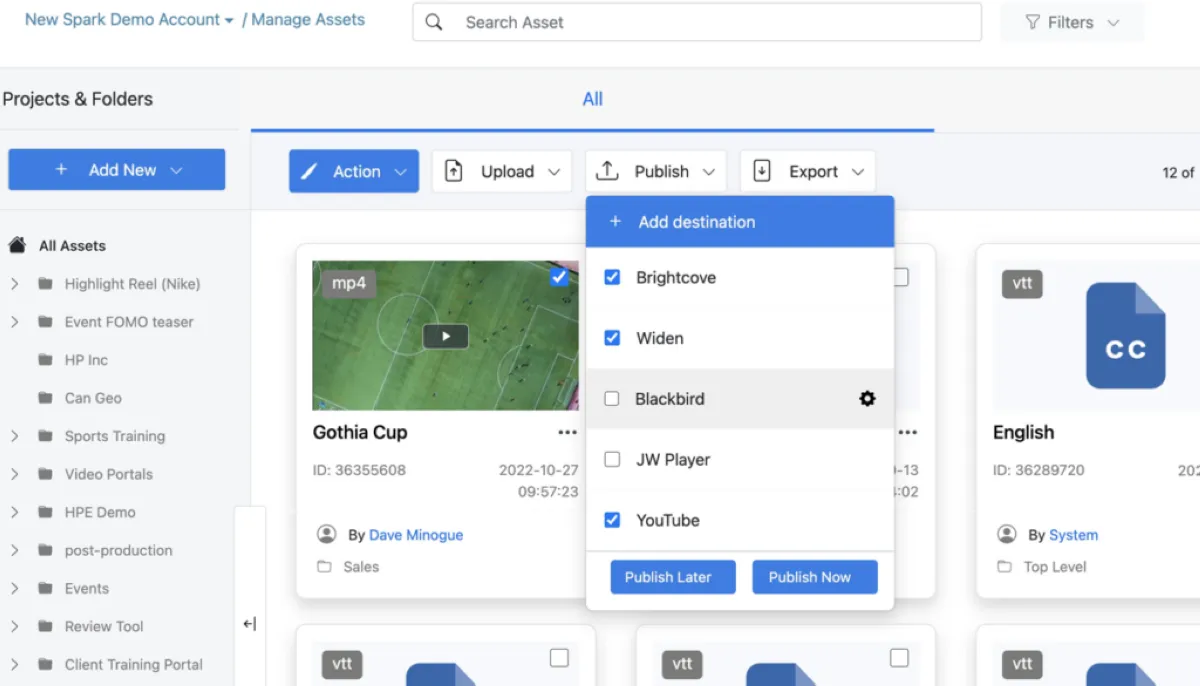Click in the Search Asset field

[697, 22]
